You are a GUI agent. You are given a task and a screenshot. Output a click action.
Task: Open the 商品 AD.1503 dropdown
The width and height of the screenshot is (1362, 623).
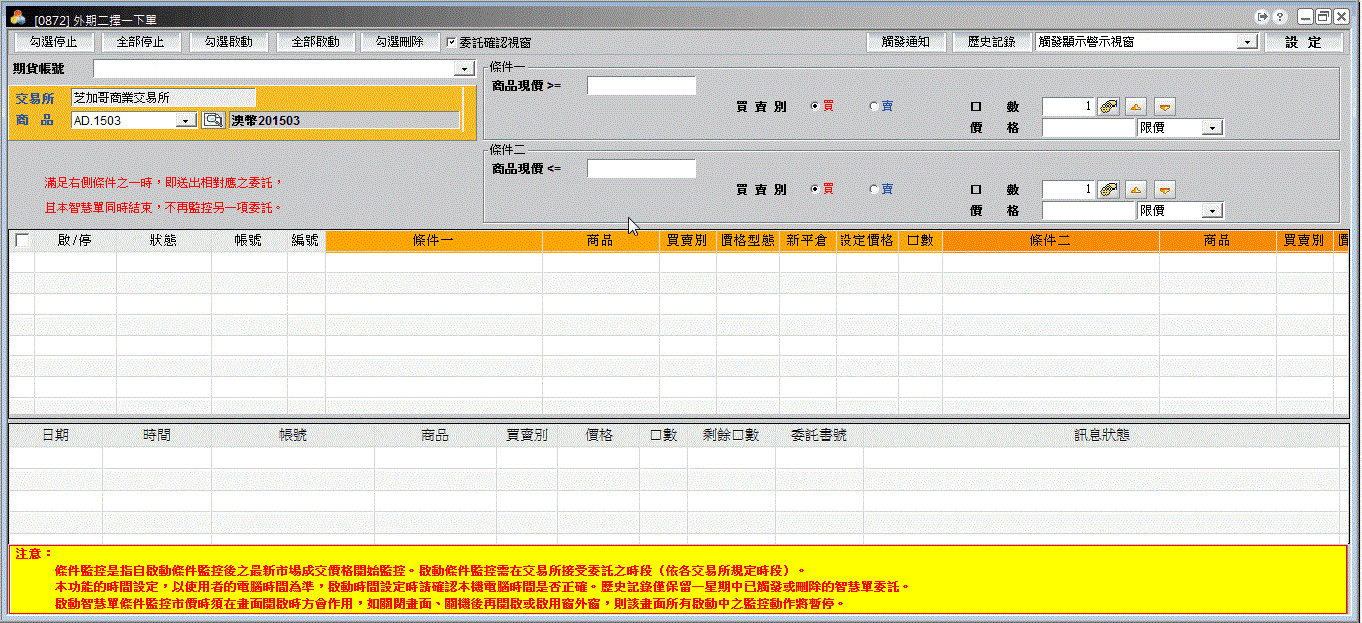pos(186,121)
